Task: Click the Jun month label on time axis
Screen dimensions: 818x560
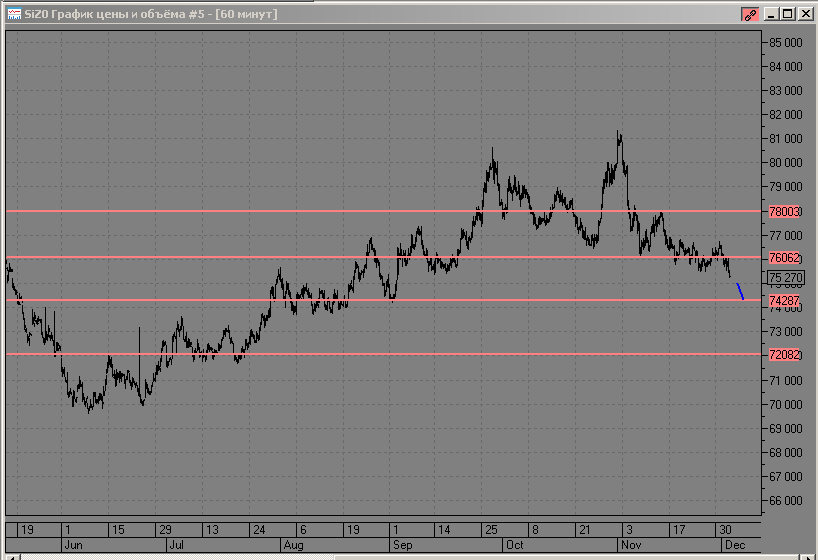Action: (73, 545)
